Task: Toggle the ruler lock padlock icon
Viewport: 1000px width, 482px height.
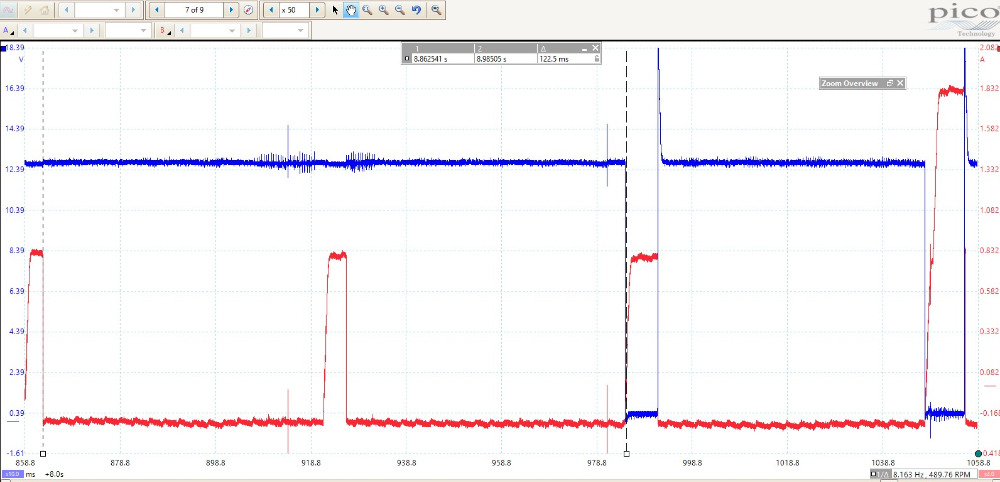Action: pyautogui.click(x=597, y=59)
